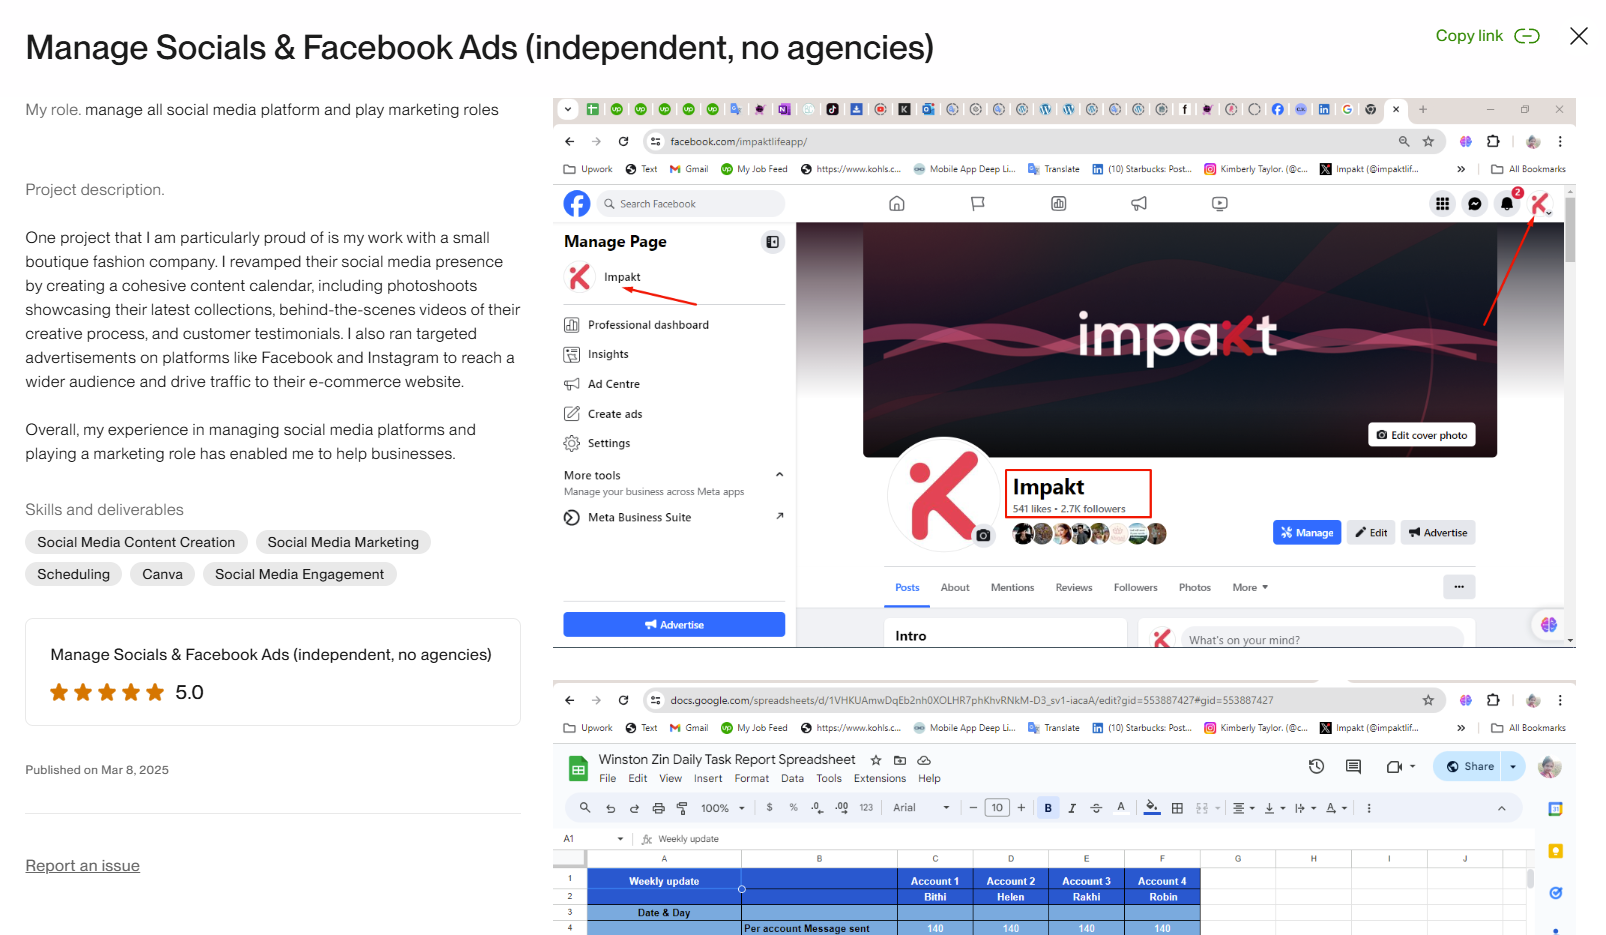Toggle Bold in the Sheets toolbar
Image resolution: width=1606 pixels, height=935 pixels.
click(1048, 808)
